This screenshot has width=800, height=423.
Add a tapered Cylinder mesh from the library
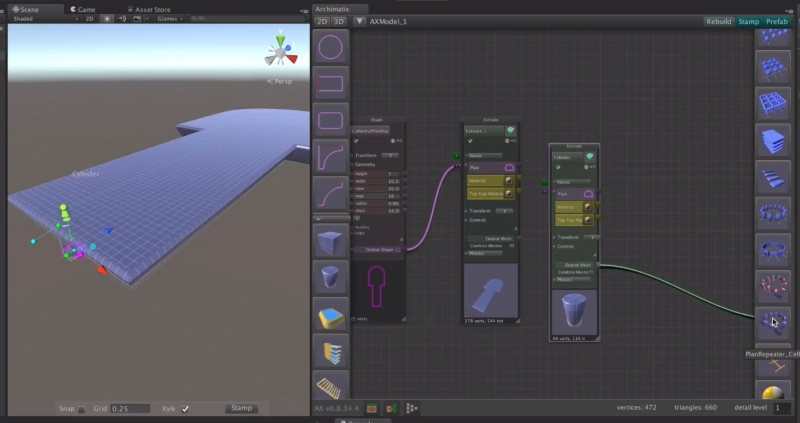(x=331, y=279)
